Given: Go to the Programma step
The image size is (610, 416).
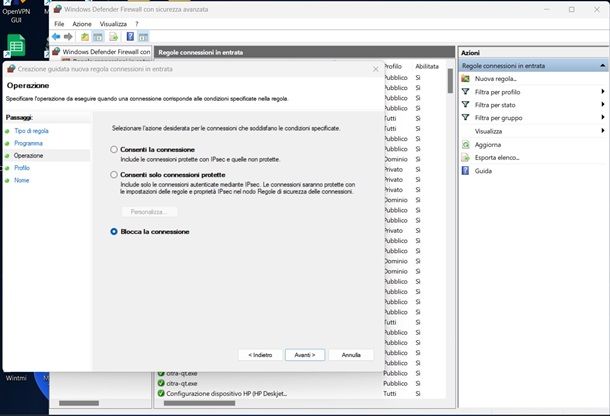Looking at the screenshot, I should [28, 143].
